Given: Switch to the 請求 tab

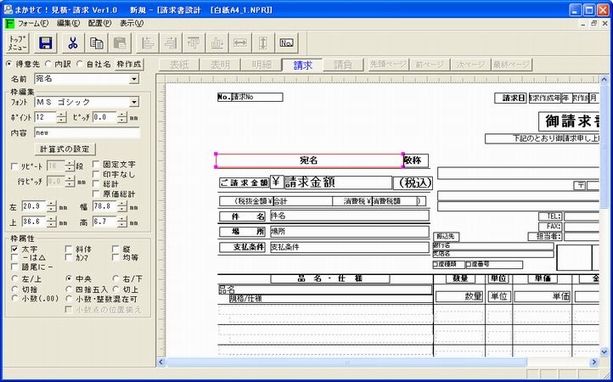Looking at the screenshot, I should point(303,65).
